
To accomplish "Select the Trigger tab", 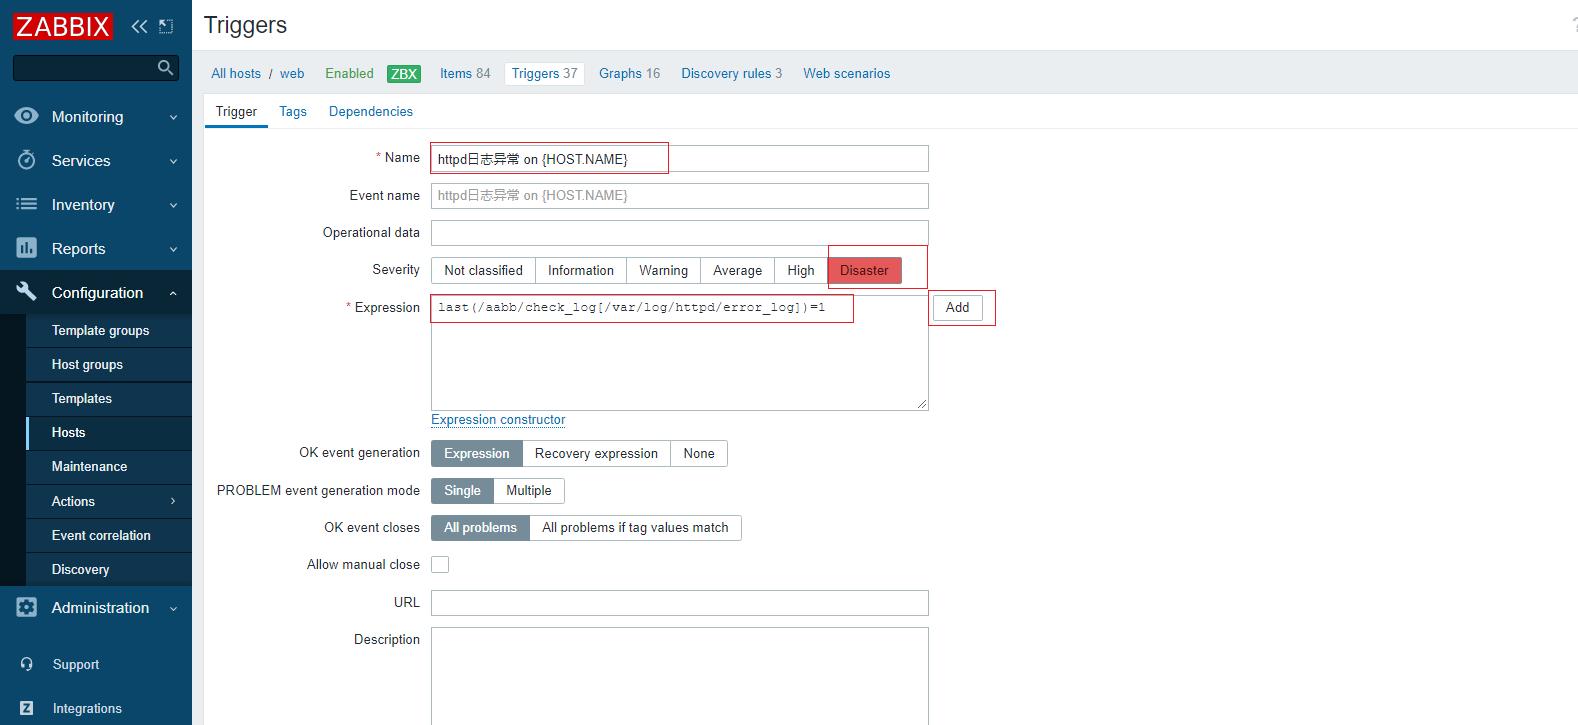I will [236, 112].
